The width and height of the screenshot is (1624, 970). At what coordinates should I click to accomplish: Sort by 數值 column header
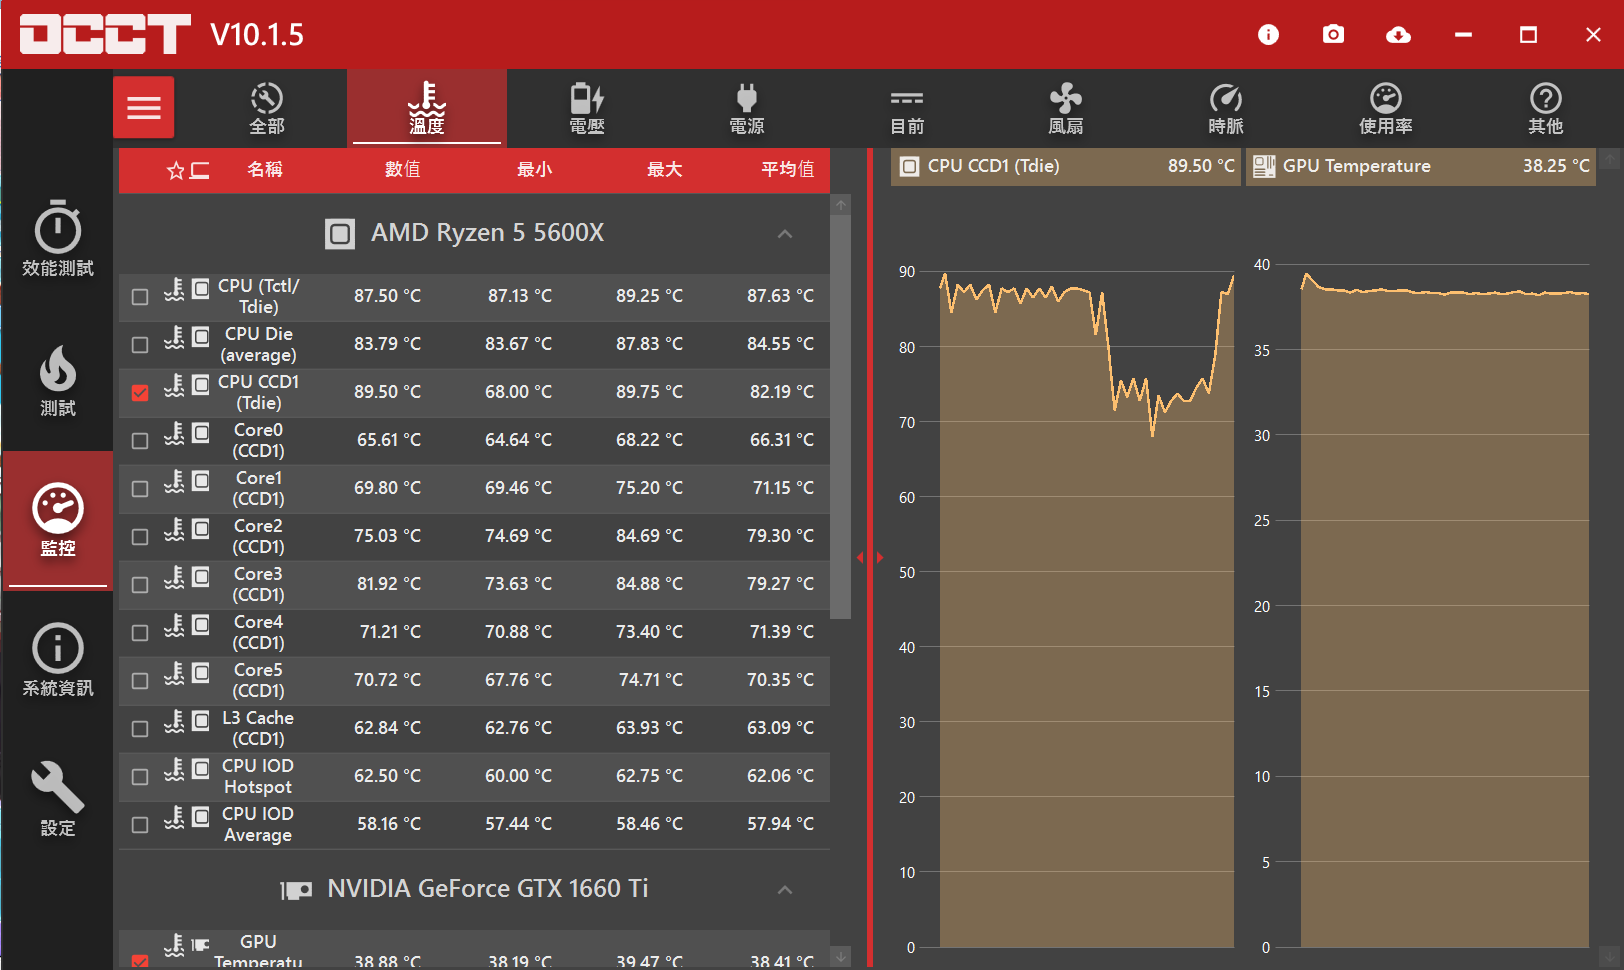403,170
